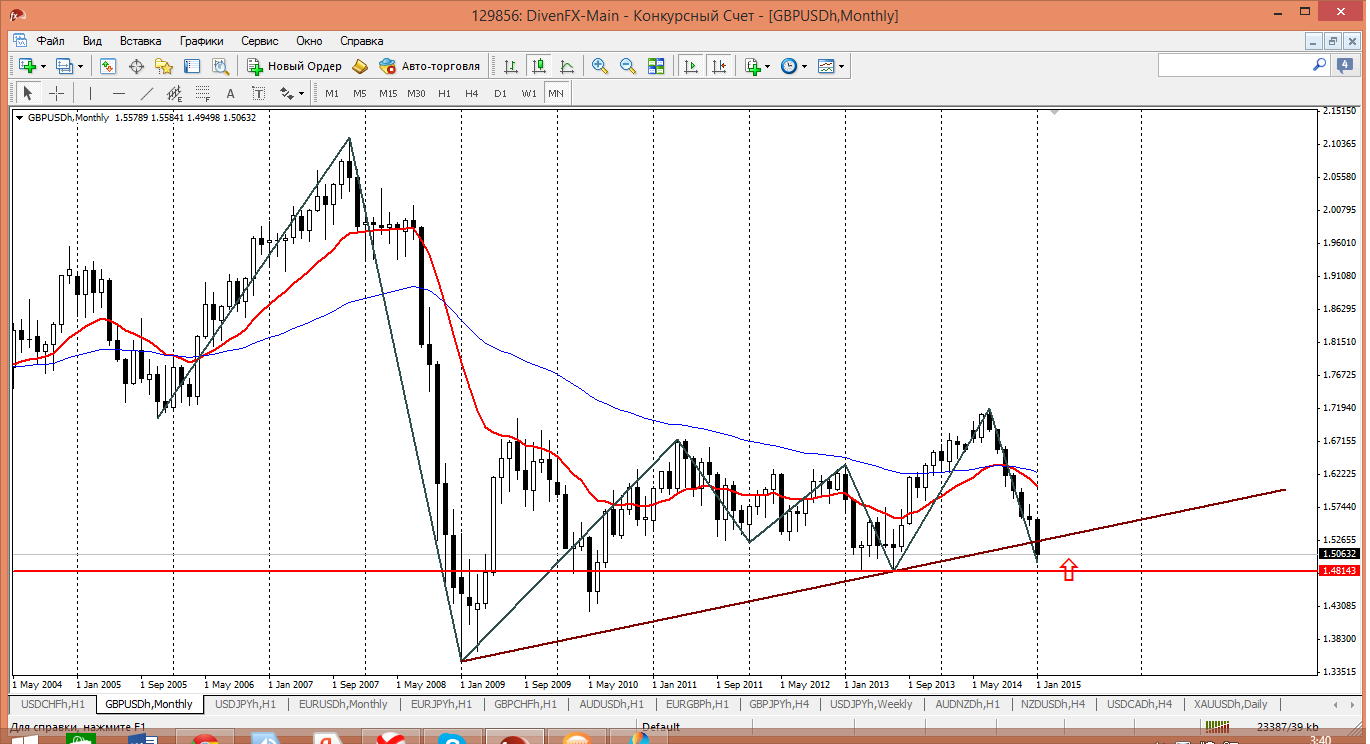Screen dimensions: 1370x744
Task: Click the Новый Ордер button
Action: click(295, 66)
